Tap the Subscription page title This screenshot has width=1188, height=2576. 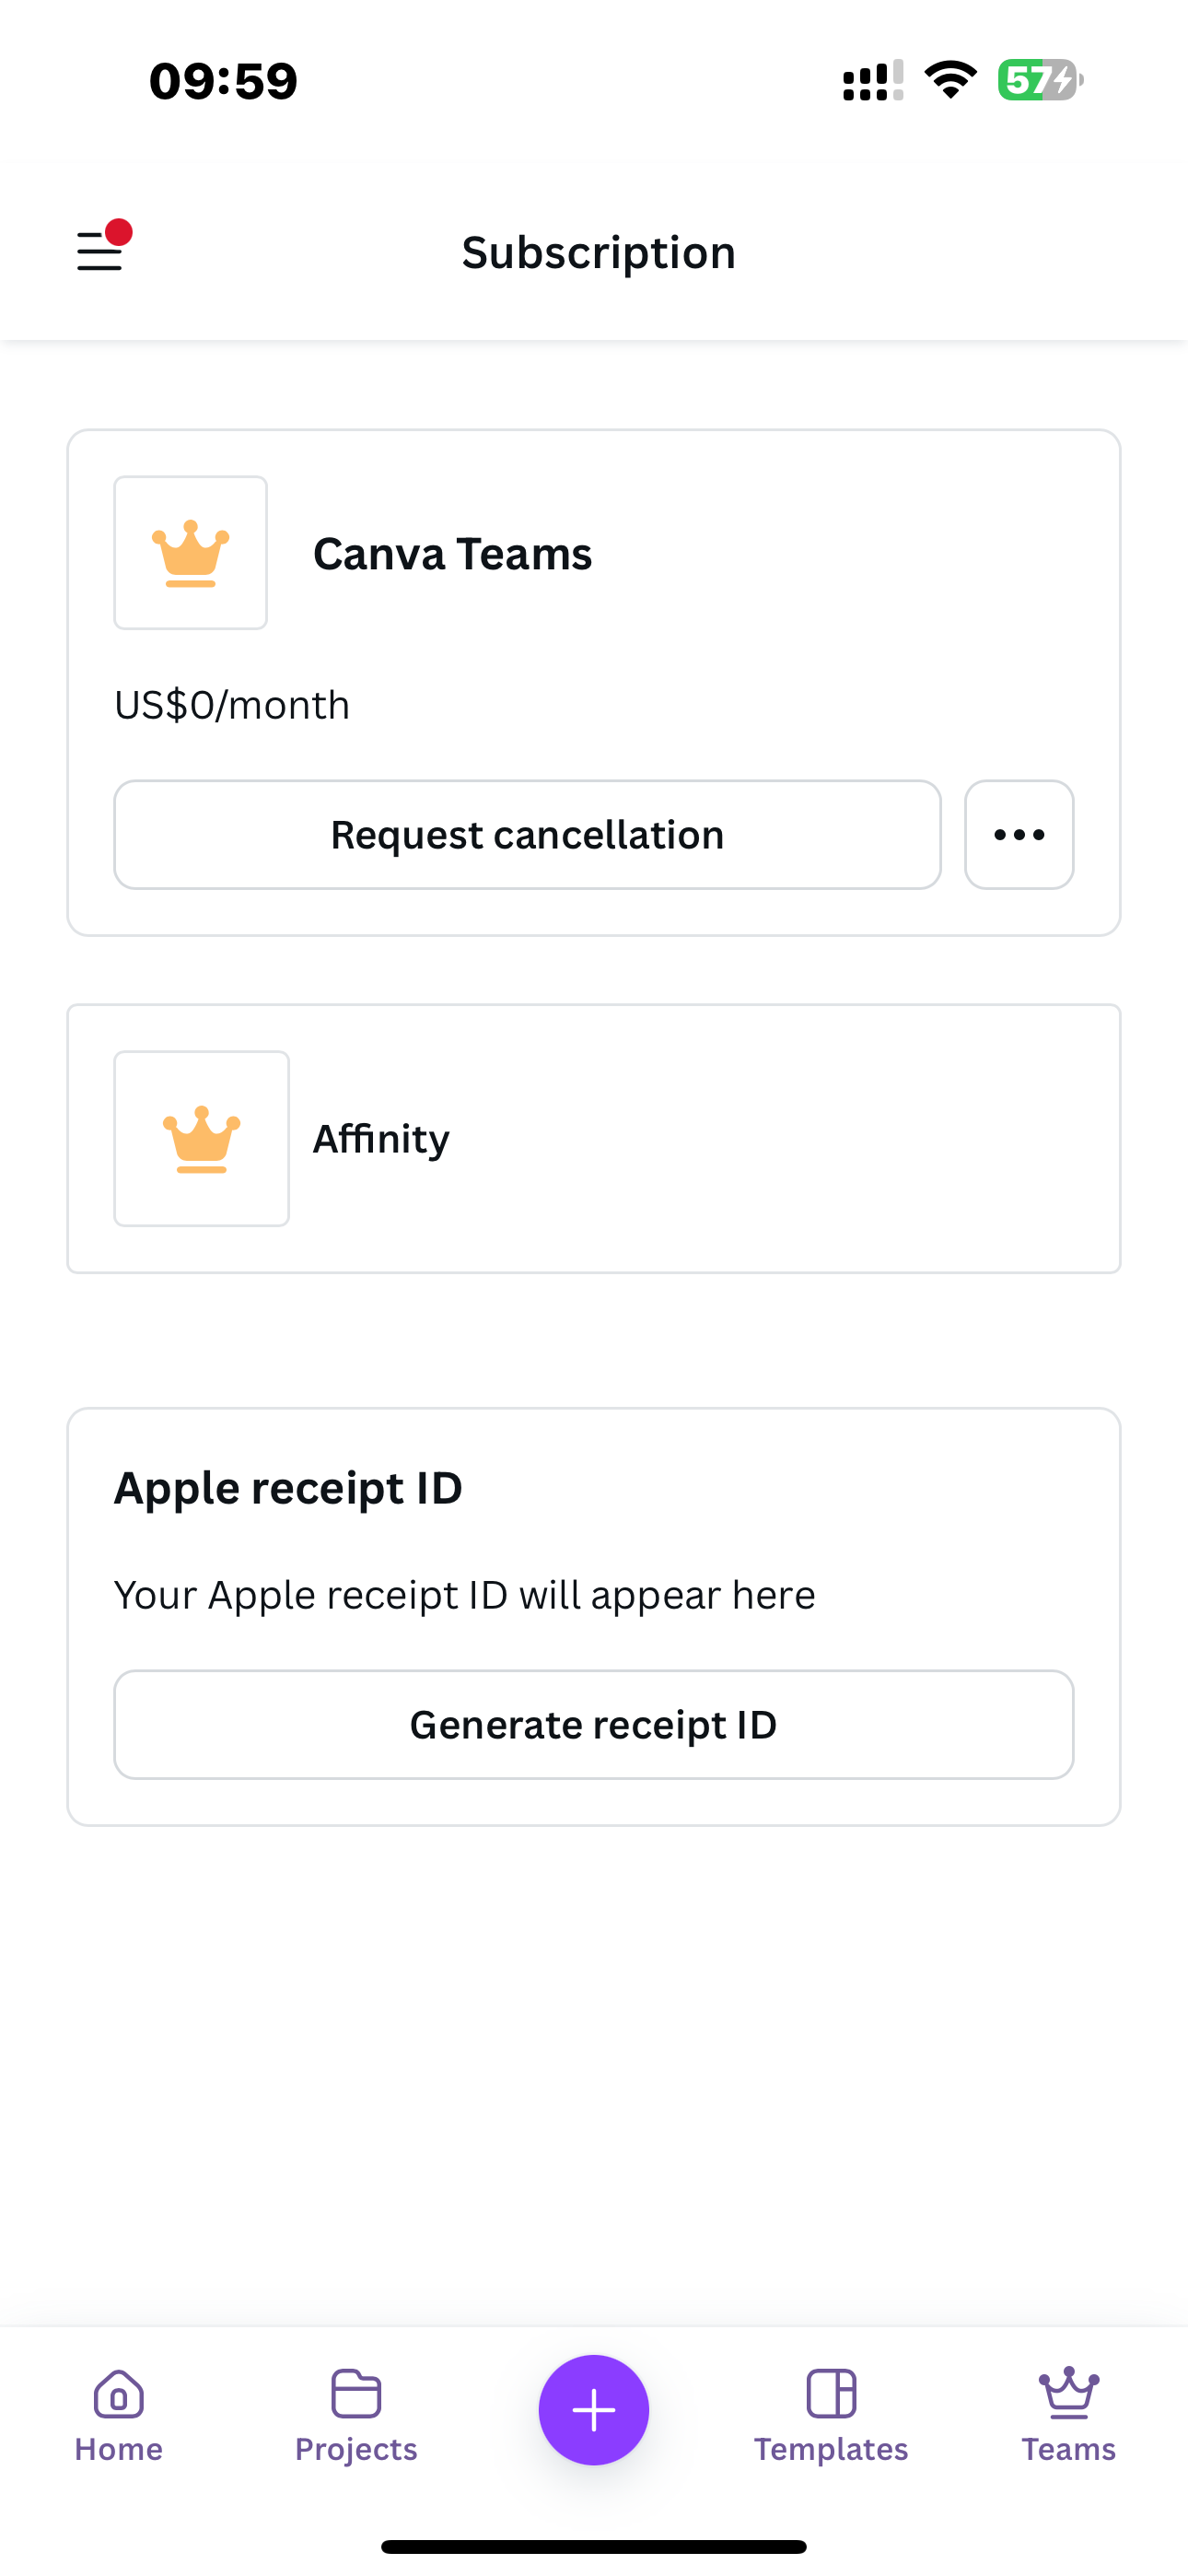pos(598,252)
